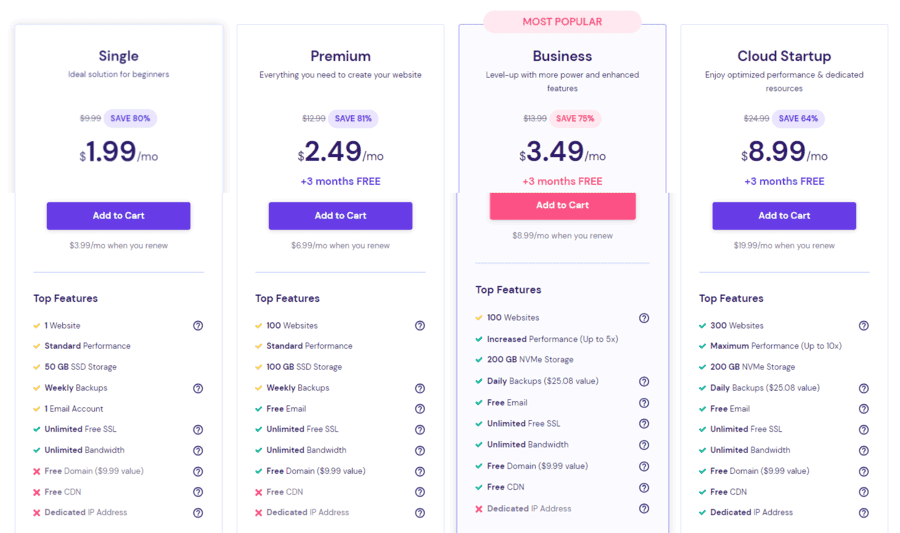Viewport: 900px width, 533px height.
Task: Open help icon for Cloud Startup's 300 Websites
Action: tap(864, 326)
